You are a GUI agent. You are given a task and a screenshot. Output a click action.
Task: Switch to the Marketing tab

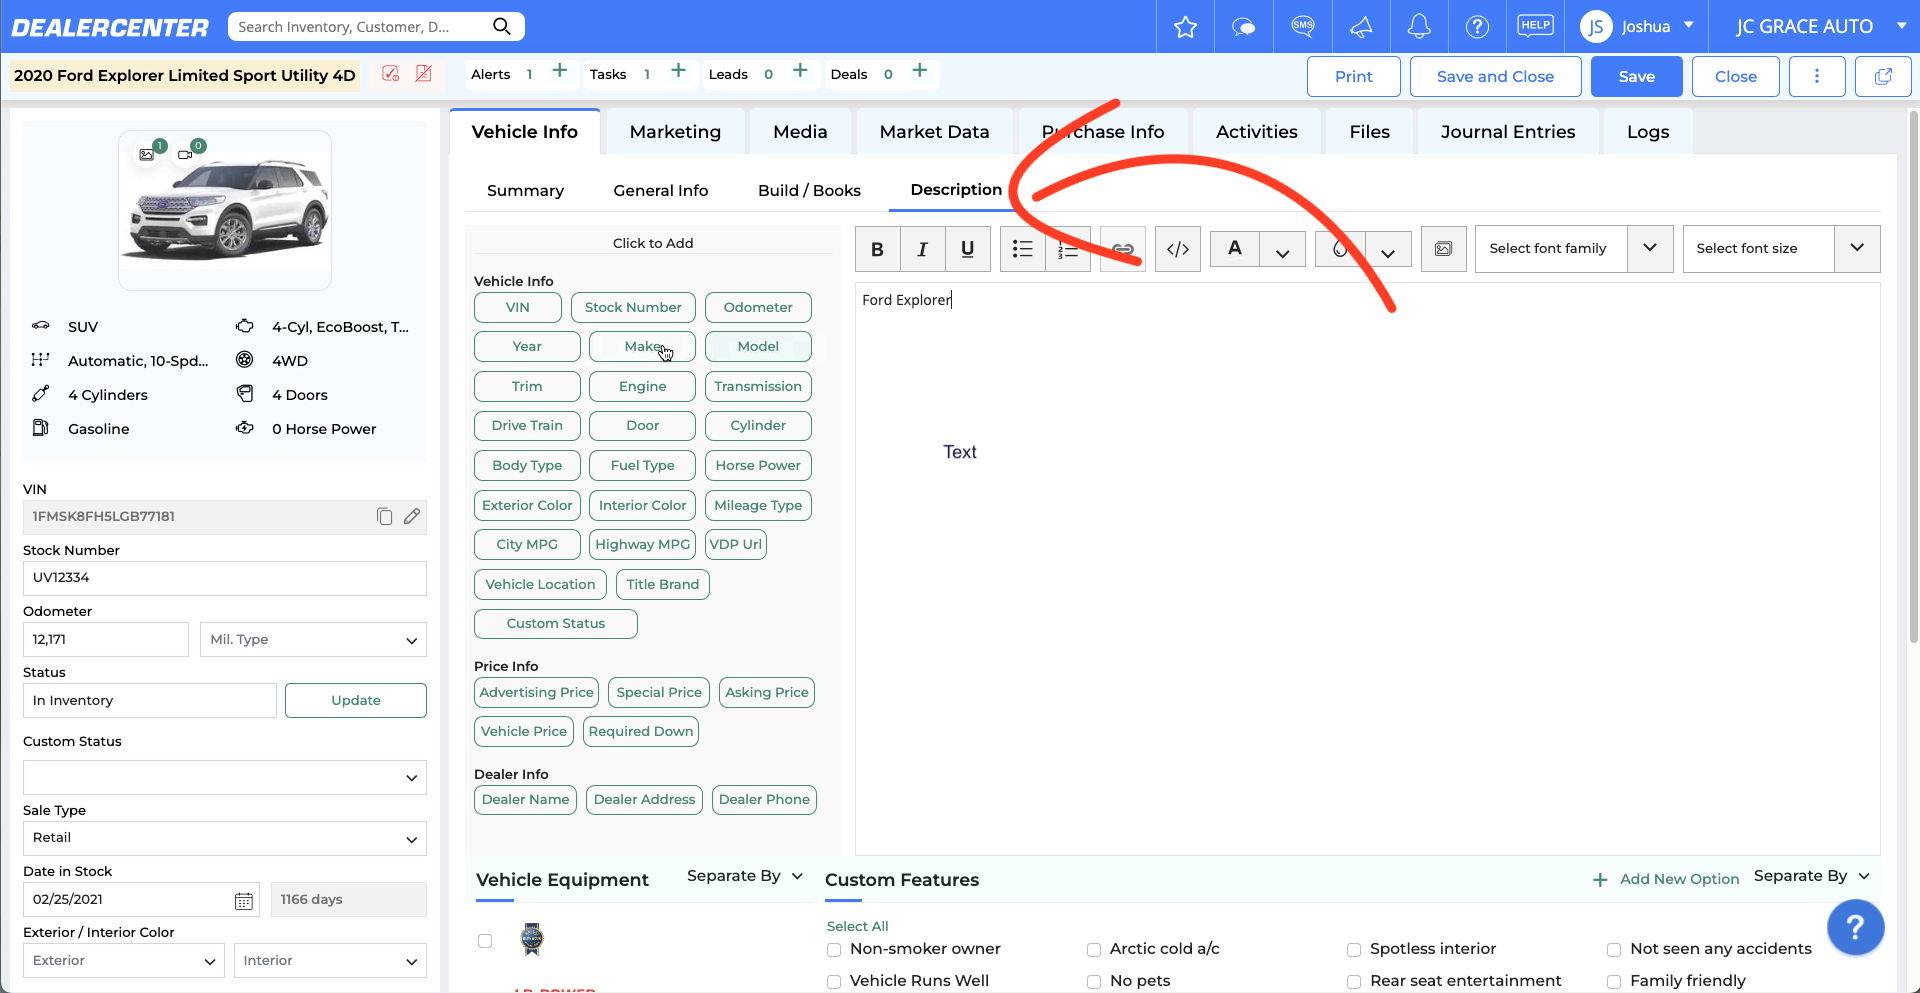(675, 132)
